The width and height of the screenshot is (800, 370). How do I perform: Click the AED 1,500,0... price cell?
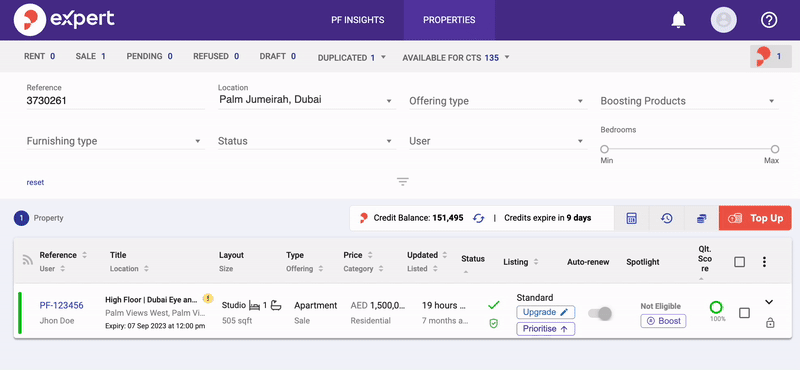tap(378, 305)
